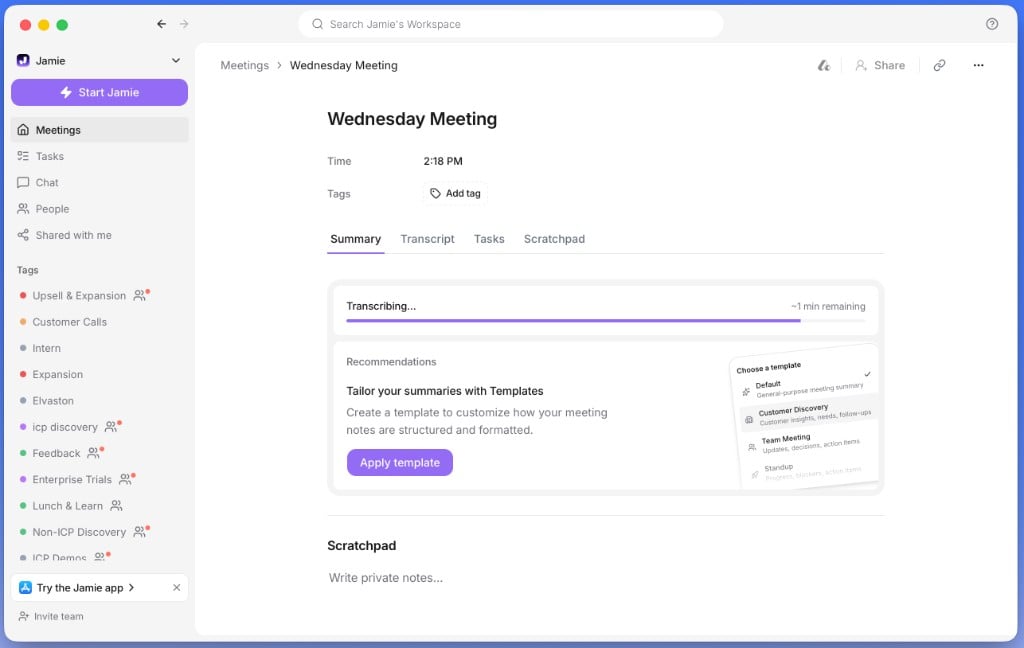The image size is (1024, 648).
Task: Click the back navigation arrow
Action: click(161, 24)
